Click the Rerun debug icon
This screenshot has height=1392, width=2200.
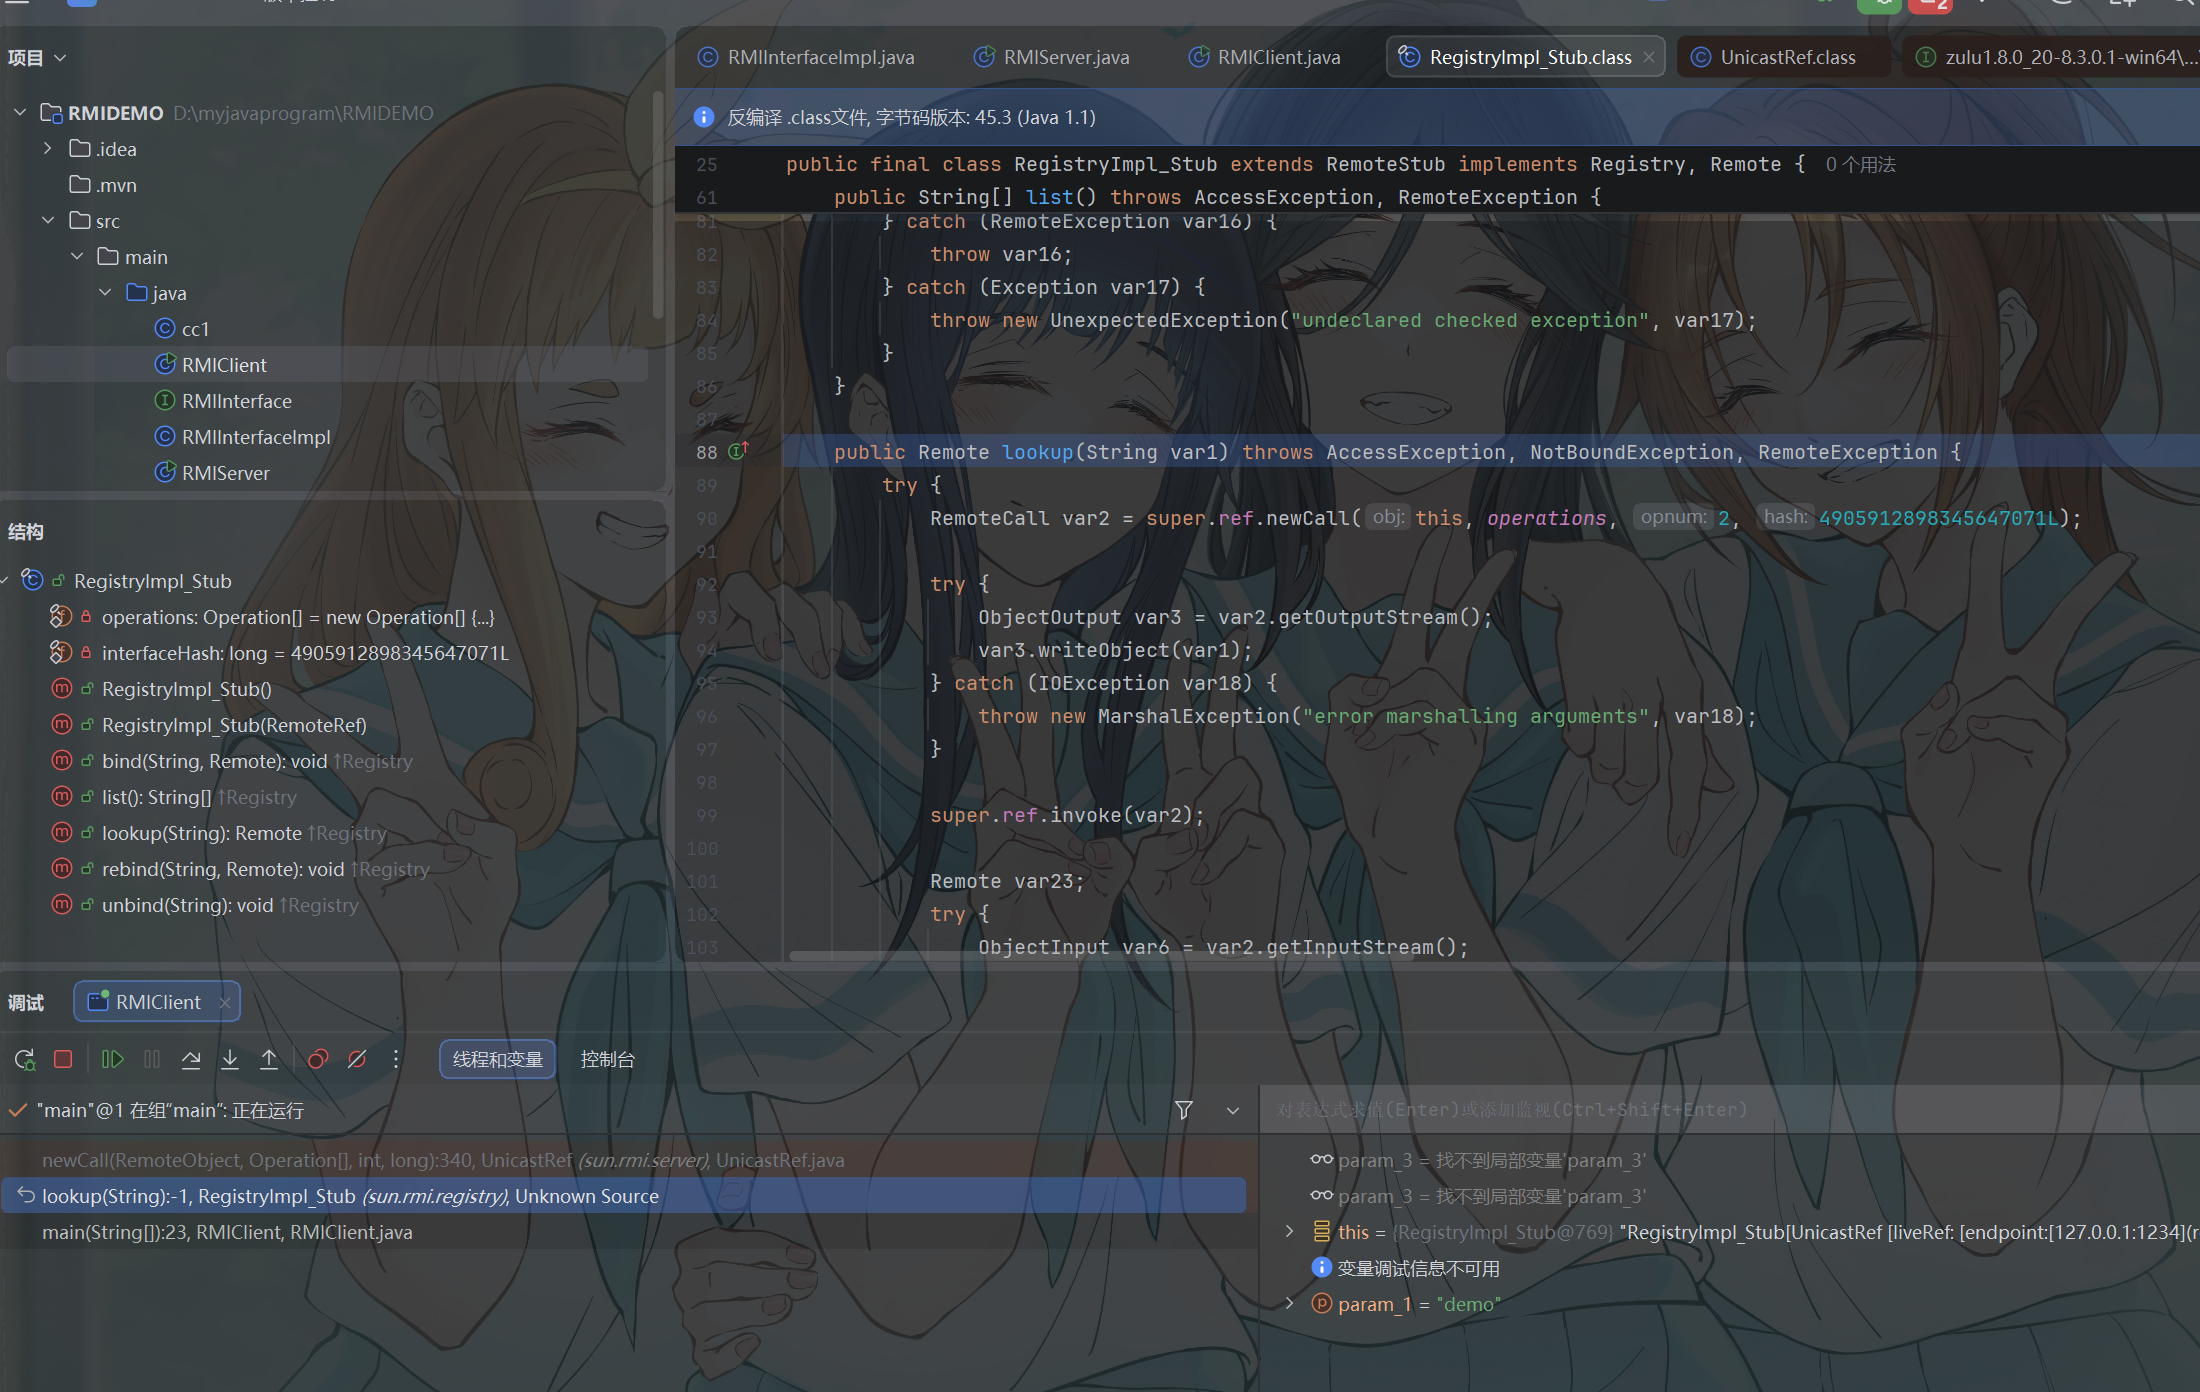[25, 1059]
